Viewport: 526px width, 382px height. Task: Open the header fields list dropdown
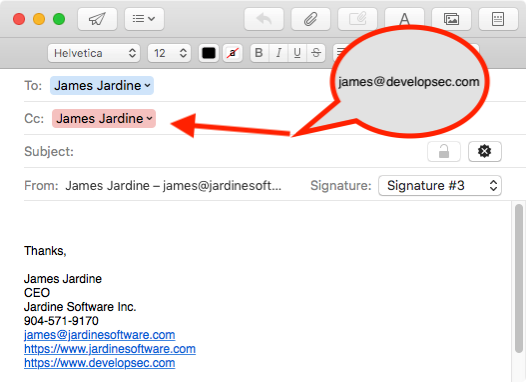tap(144, 19)
